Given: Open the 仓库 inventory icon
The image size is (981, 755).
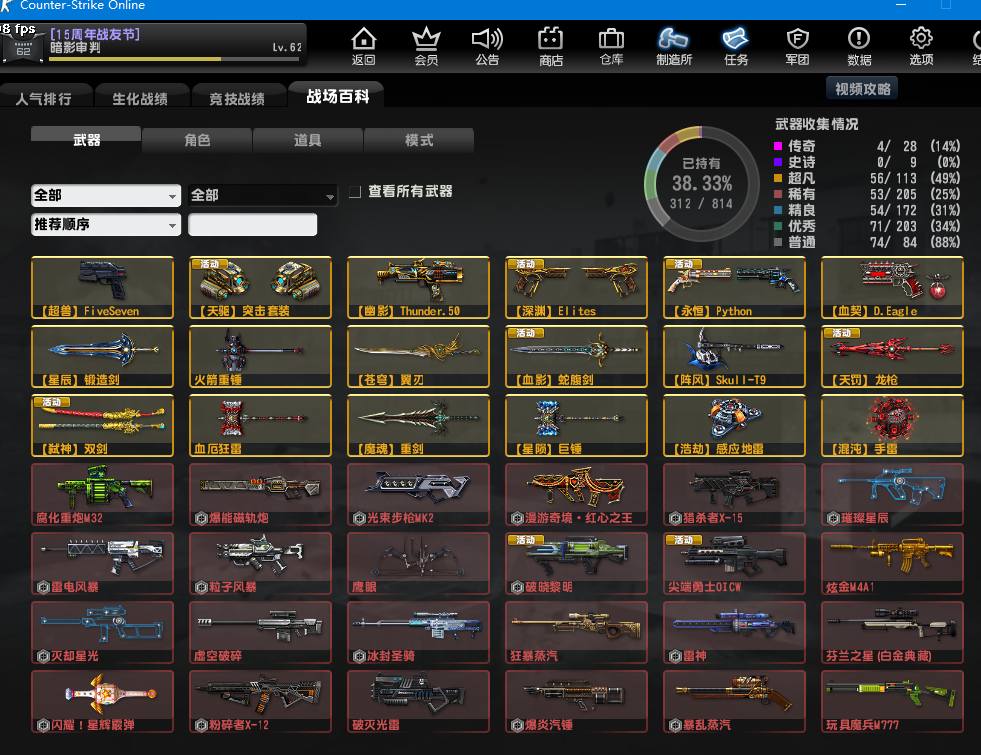Looking at the screenshot, I should 611,46.
